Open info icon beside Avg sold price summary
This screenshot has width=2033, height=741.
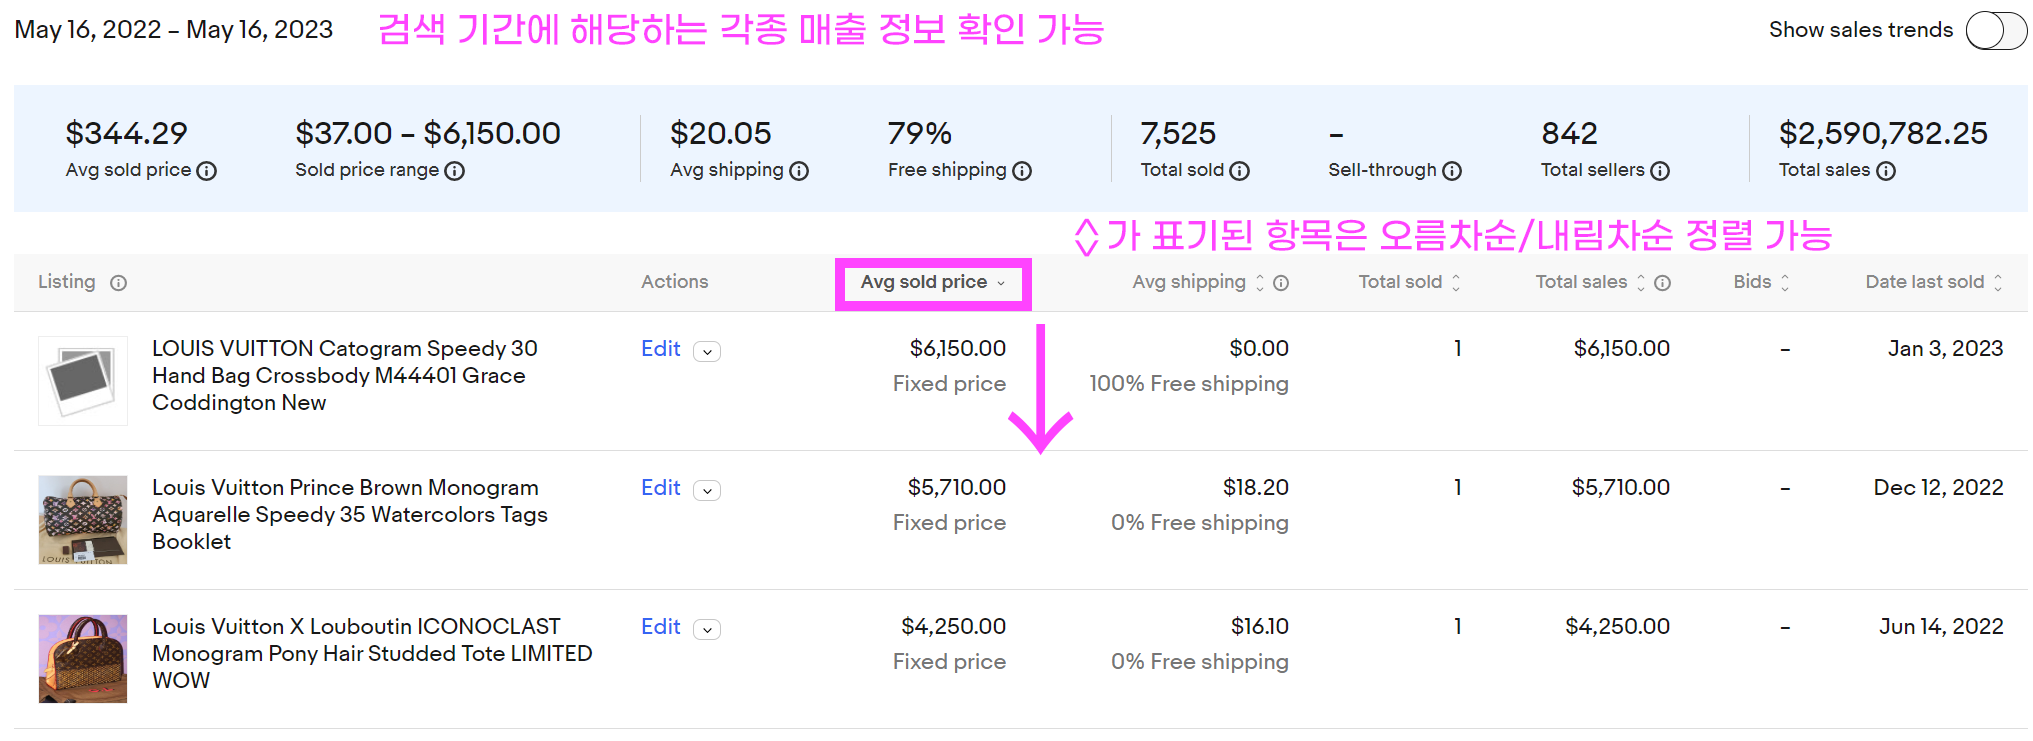pos(207,171)
